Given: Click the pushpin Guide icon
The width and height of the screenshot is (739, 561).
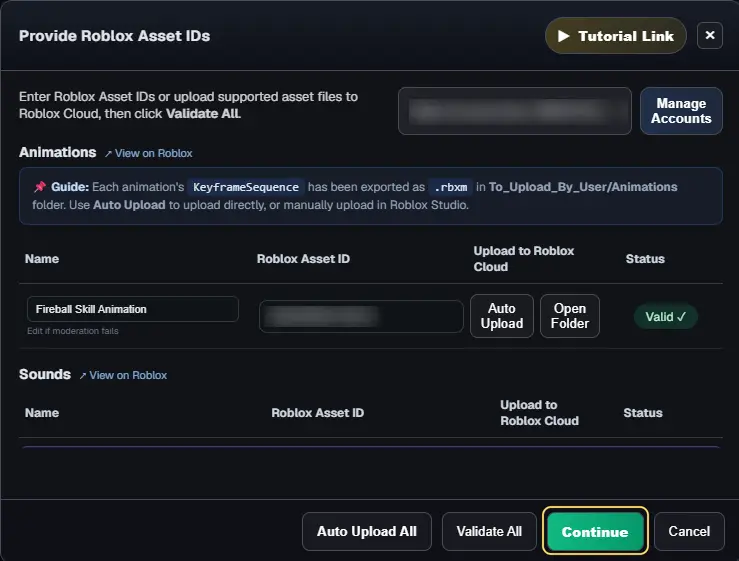Looking at the screenshot, I should 40,187.
